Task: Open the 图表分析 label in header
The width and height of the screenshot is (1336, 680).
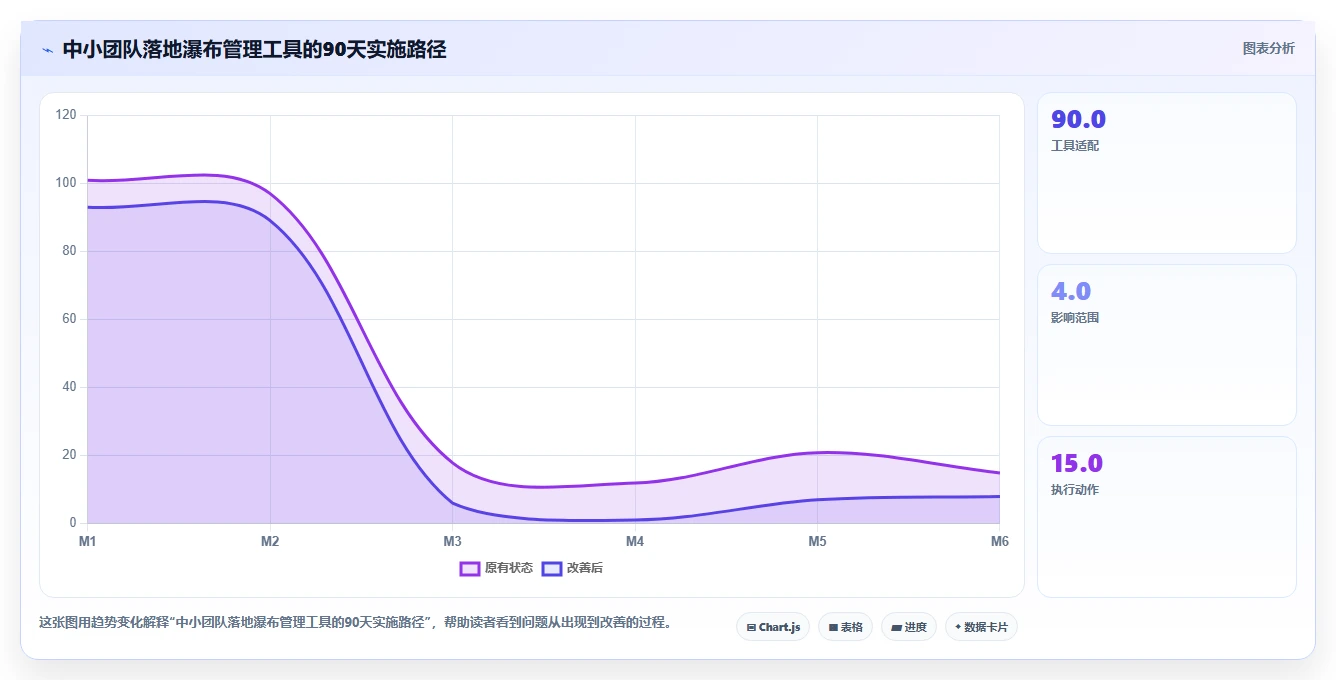Action: [1268, 48]
